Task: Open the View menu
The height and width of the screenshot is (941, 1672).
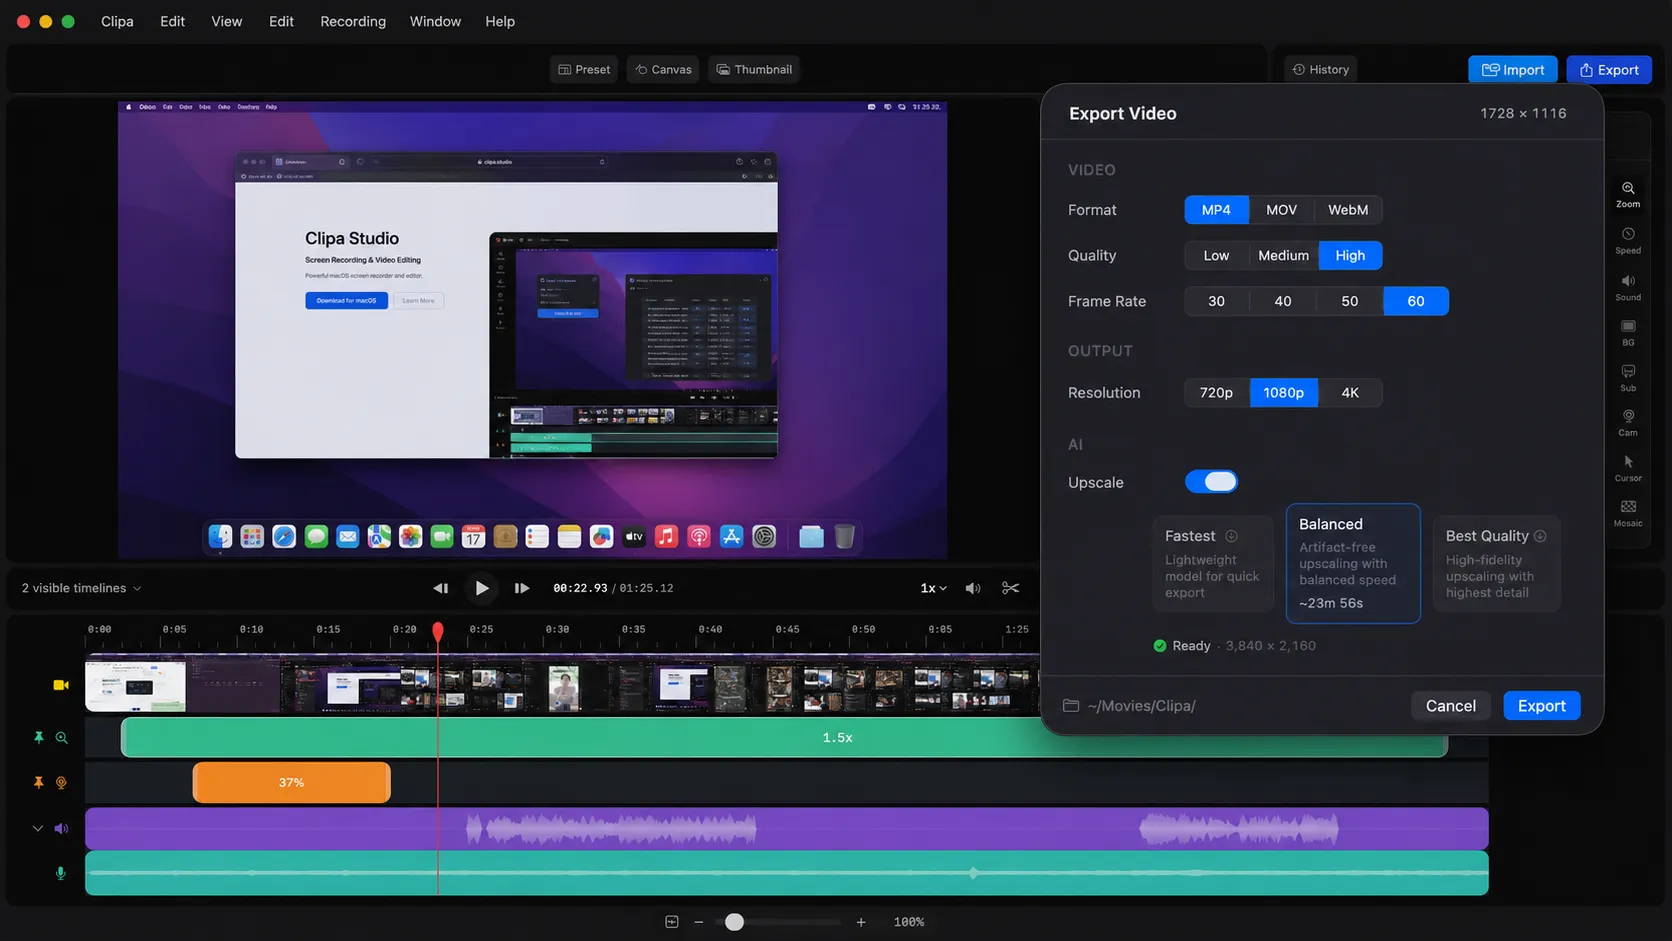Action: tap(226, 21)
